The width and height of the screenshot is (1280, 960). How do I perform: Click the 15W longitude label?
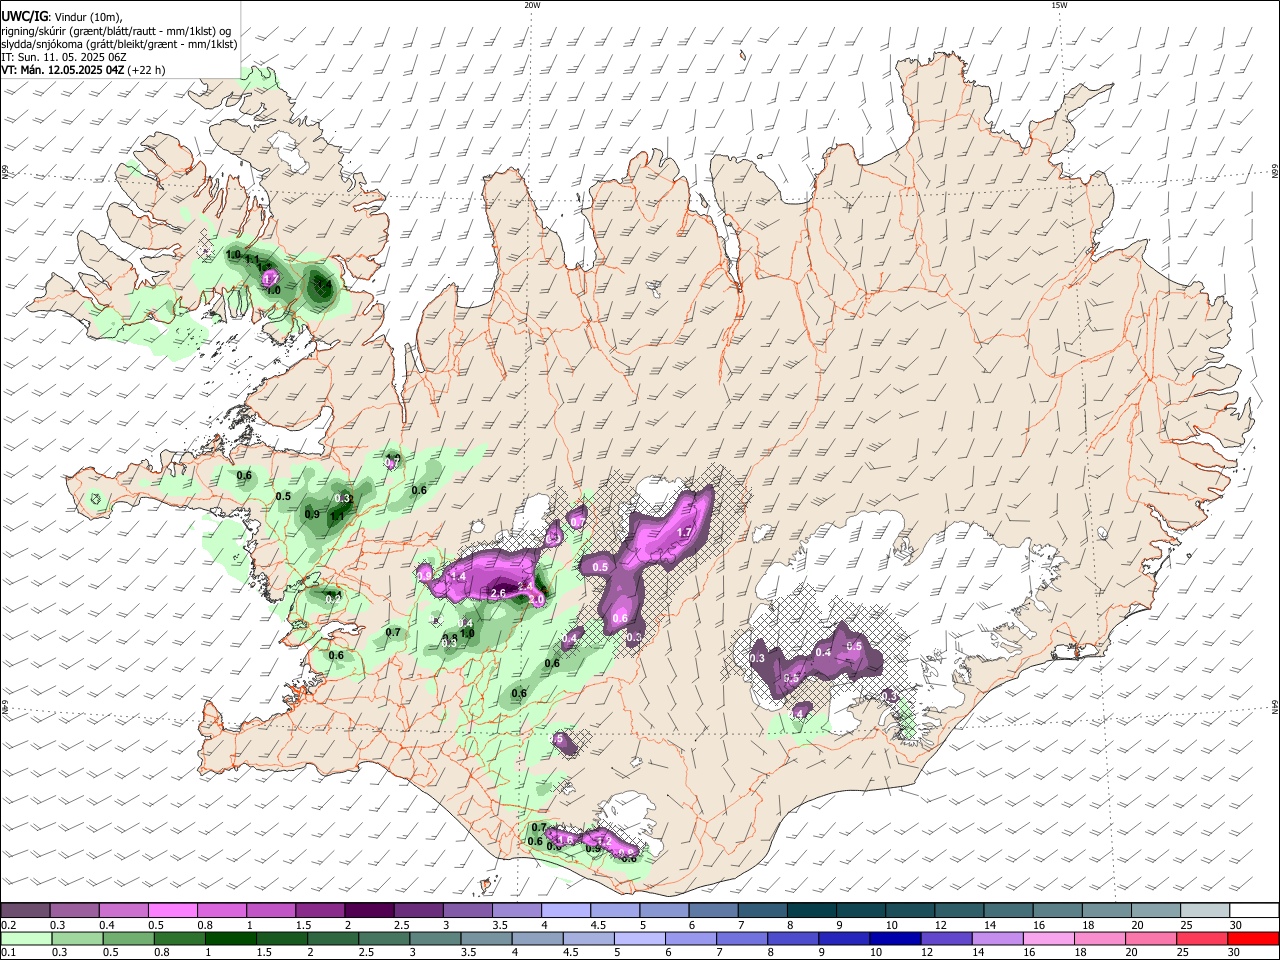coord(1059,5)
